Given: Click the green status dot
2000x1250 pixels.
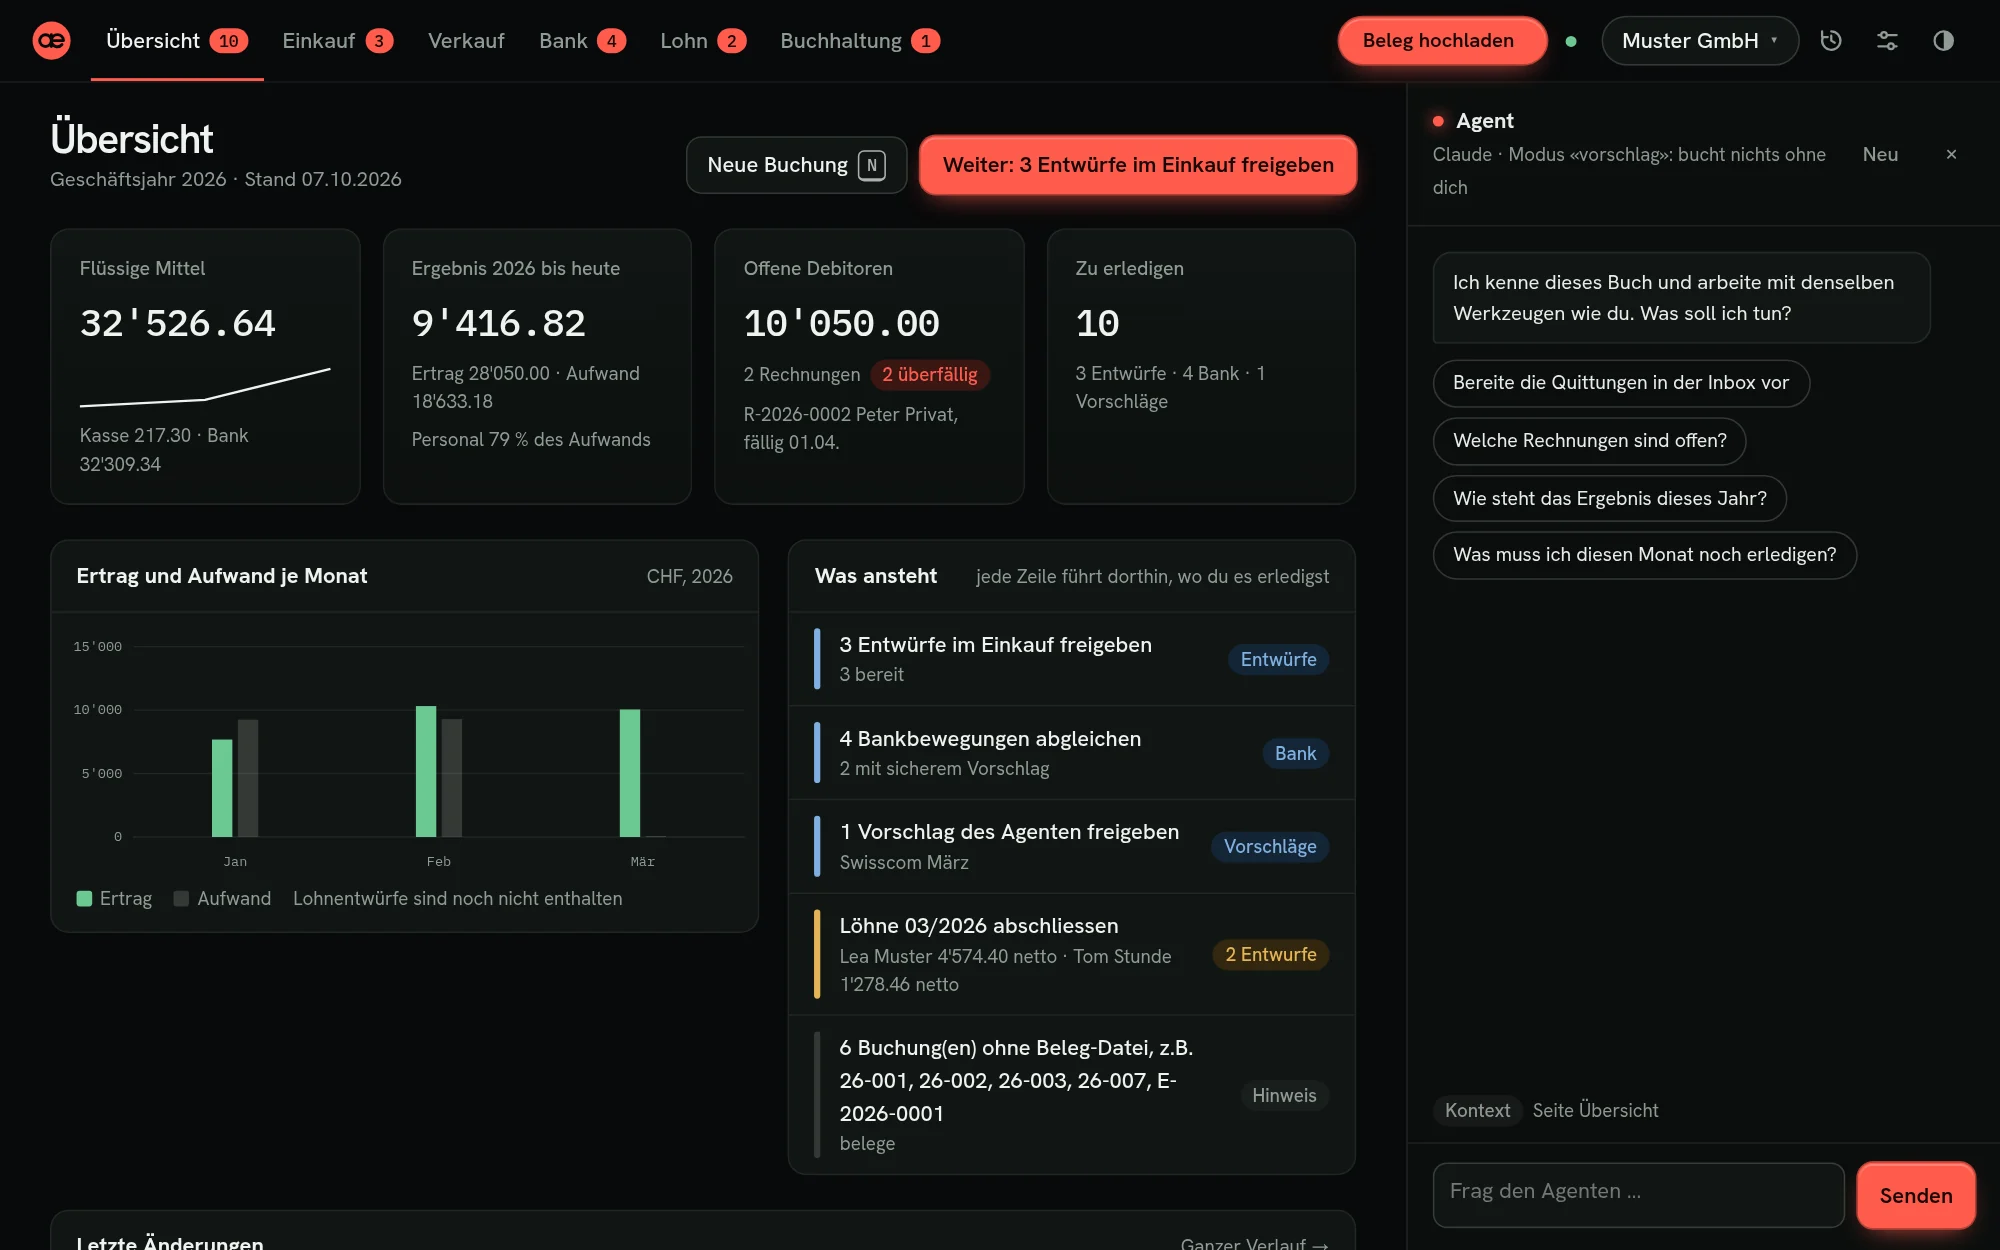Looking at the screenshot, I should [x=1571, y=41].
